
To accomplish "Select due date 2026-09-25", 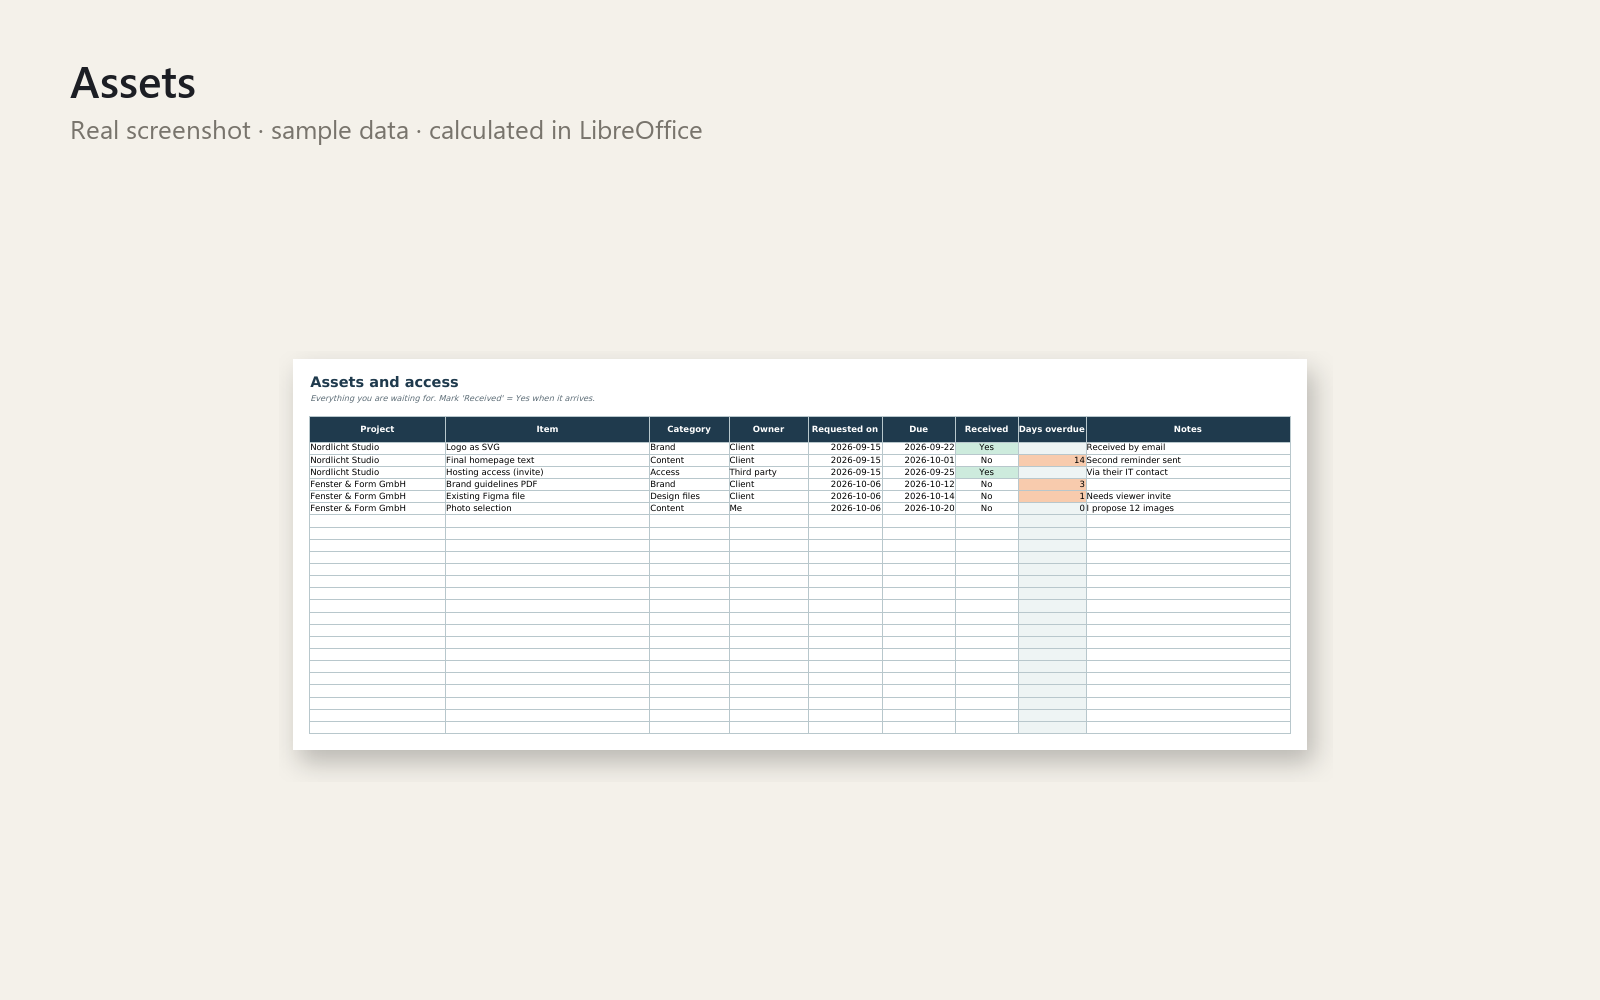I will click(919, 472).
